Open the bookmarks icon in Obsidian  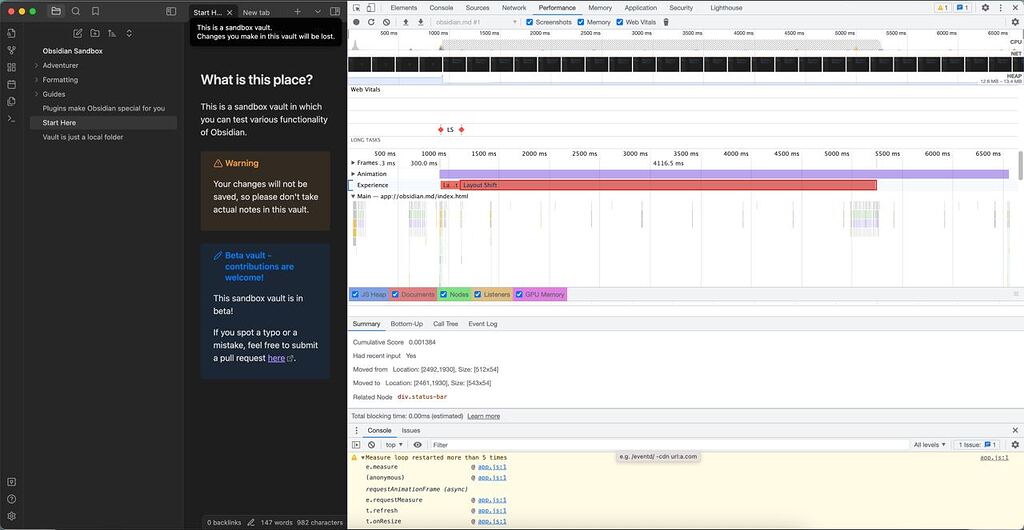coord(95,11)
